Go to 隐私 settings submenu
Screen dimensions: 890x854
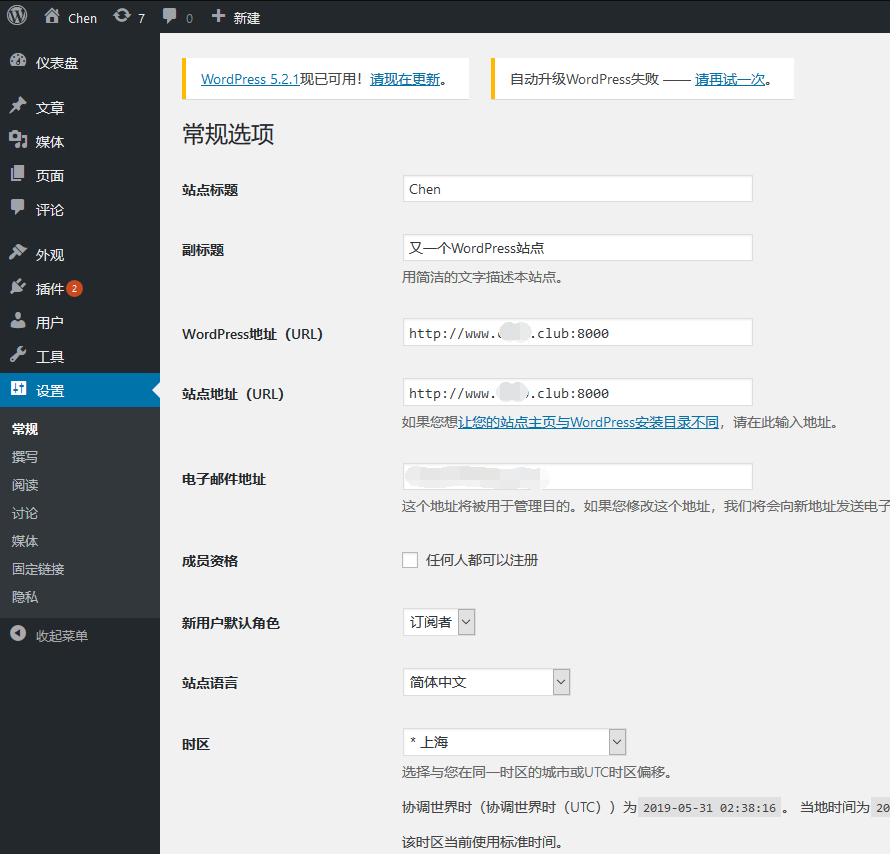[25, 597]
